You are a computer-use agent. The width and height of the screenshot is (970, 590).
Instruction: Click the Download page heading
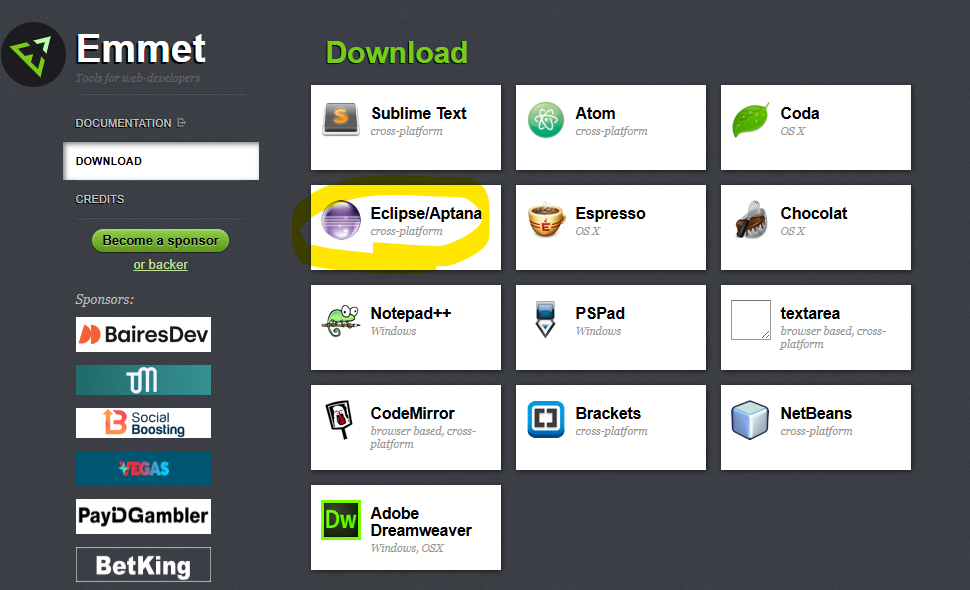(x=397, y=53)
